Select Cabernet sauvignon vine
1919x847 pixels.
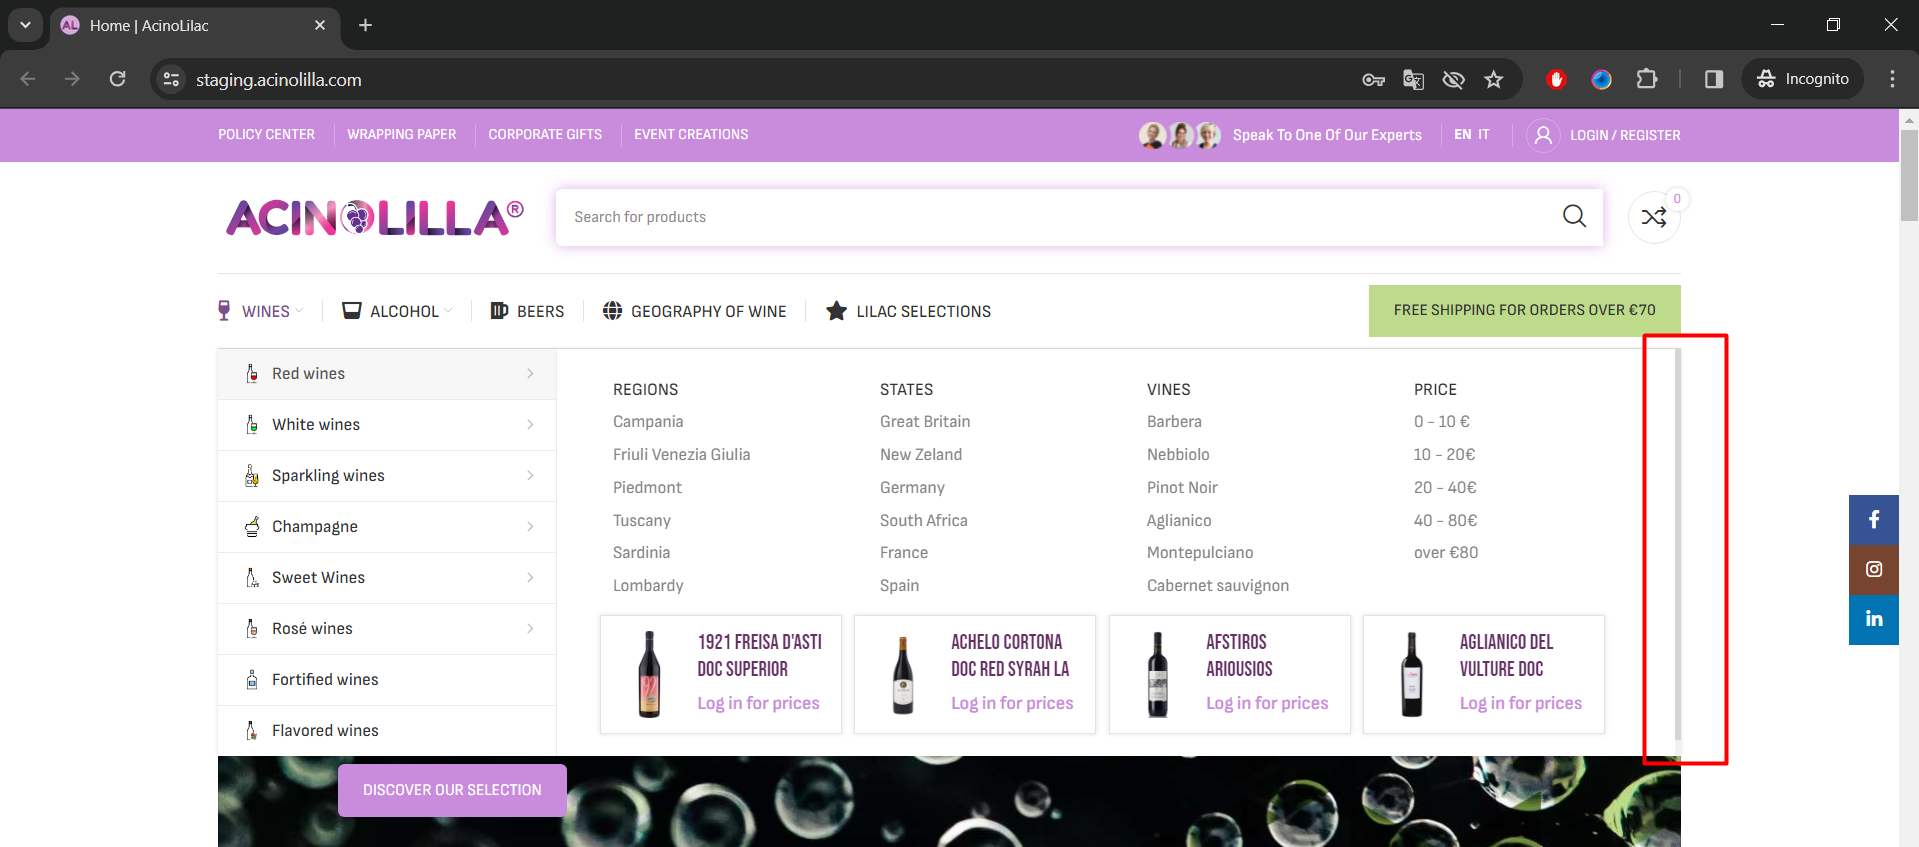coord(1218,586)
